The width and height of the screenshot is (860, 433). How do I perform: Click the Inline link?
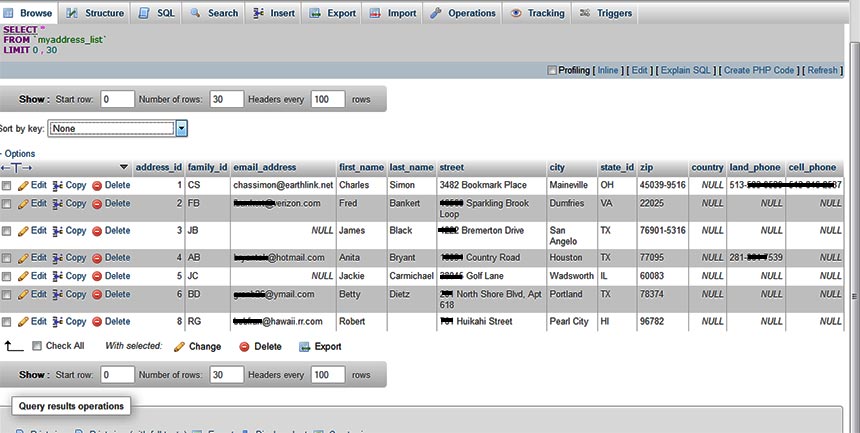(x=608, y=70)
